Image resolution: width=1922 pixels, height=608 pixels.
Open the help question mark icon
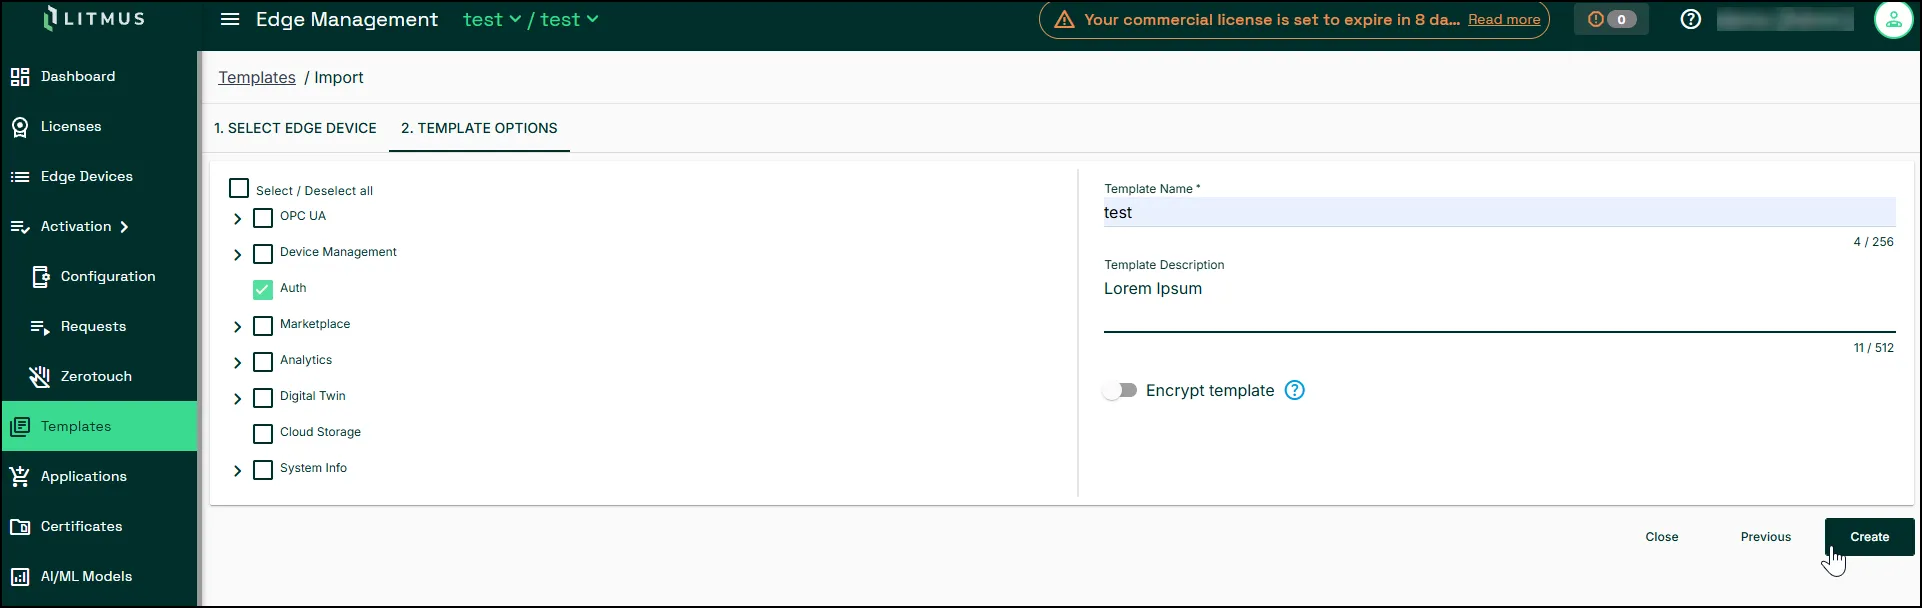(1691, 20)
